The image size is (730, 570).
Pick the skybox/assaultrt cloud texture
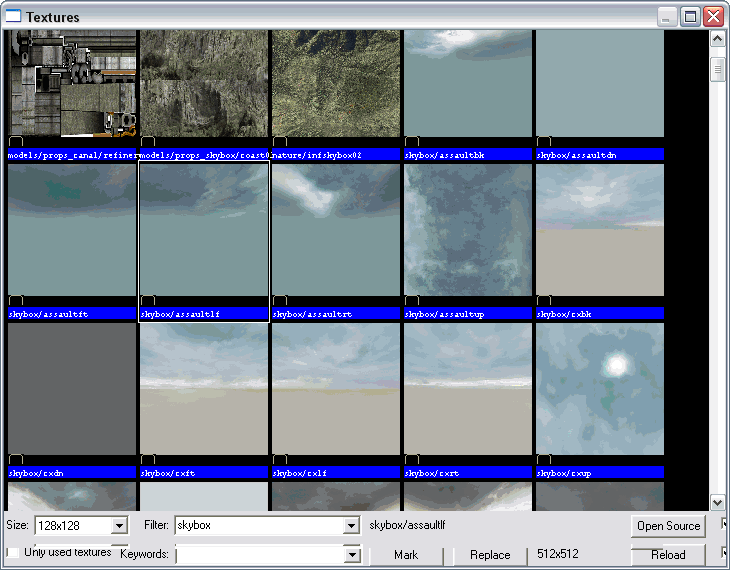335,230
